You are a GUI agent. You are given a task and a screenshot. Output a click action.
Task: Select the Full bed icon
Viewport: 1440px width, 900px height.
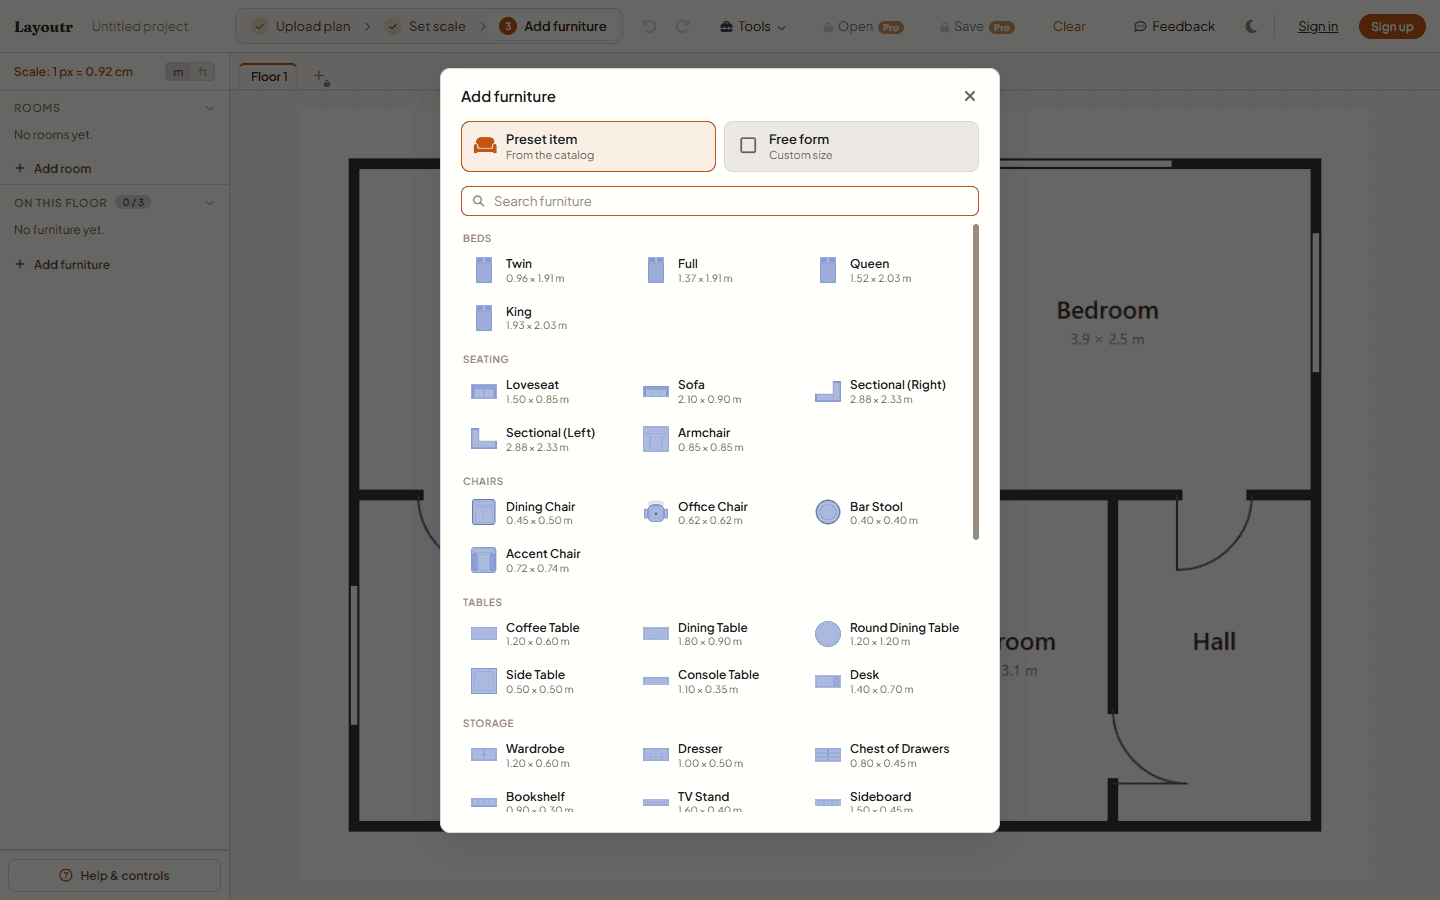[656, 270]
